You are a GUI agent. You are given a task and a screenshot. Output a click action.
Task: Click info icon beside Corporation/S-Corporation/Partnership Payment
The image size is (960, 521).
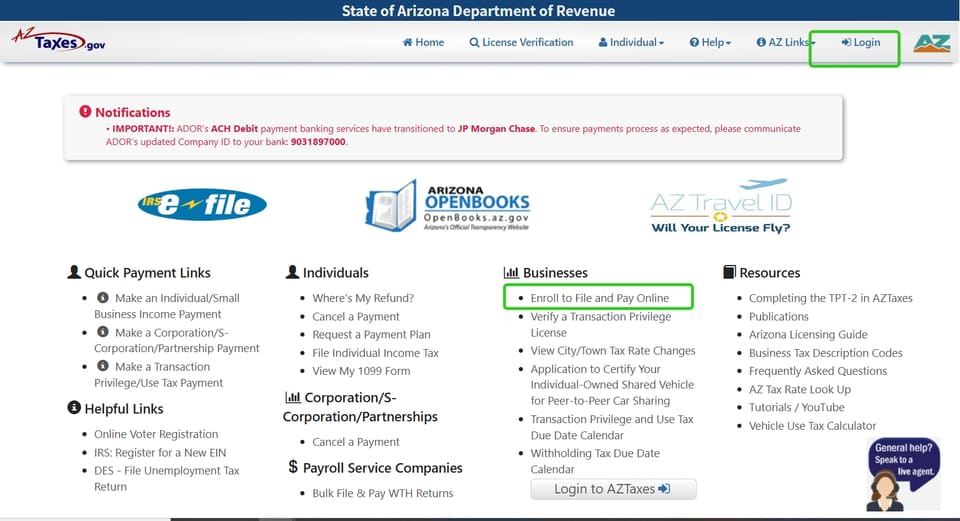click(x=103, y=332)
